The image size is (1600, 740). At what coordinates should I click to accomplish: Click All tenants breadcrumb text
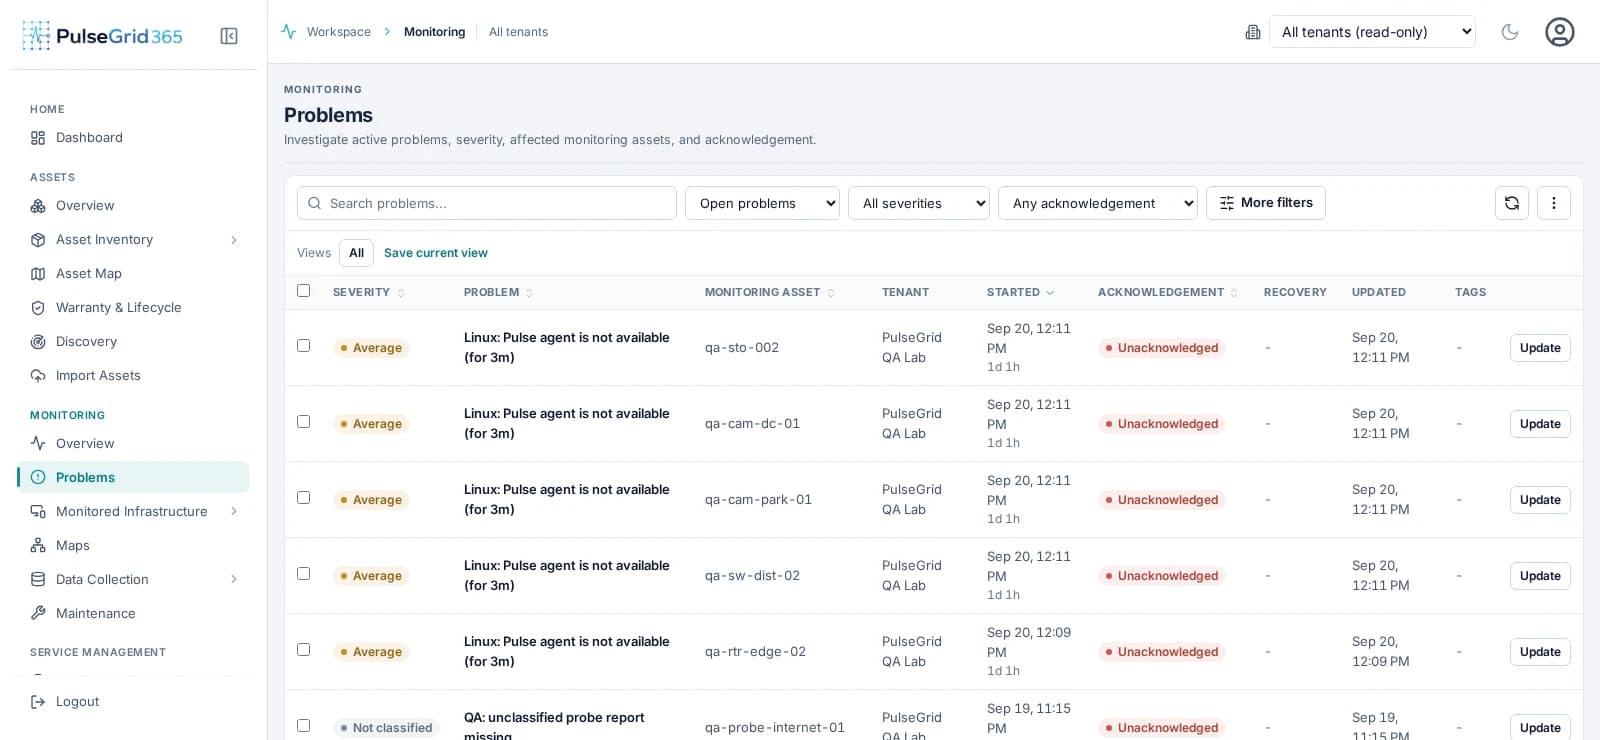click(518, 32)
